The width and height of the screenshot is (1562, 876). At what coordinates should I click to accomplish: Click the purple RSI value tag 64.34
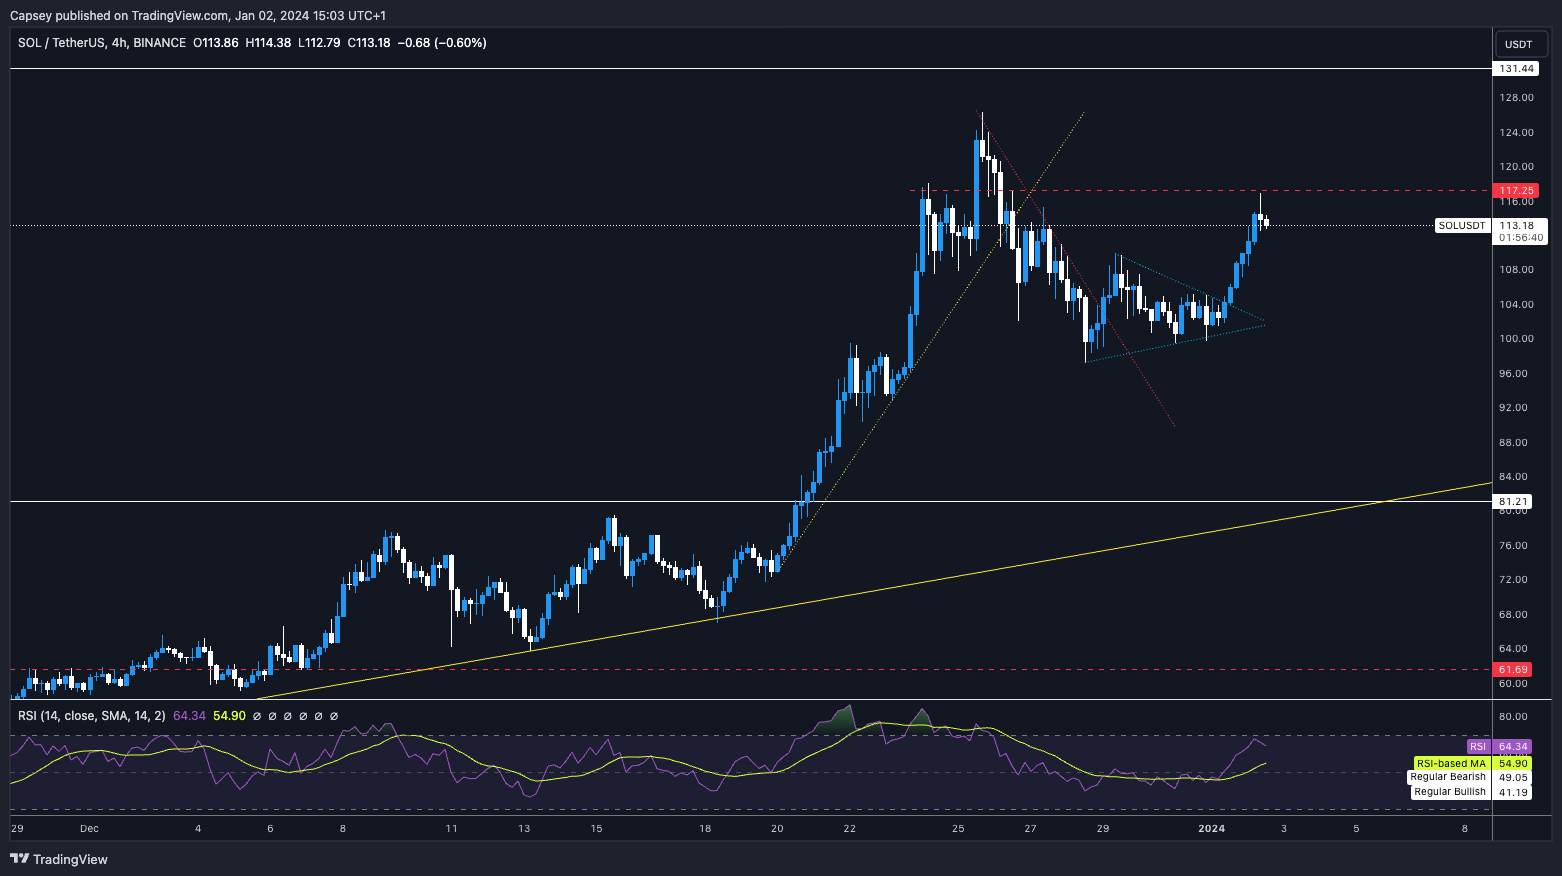point(1513,747)
